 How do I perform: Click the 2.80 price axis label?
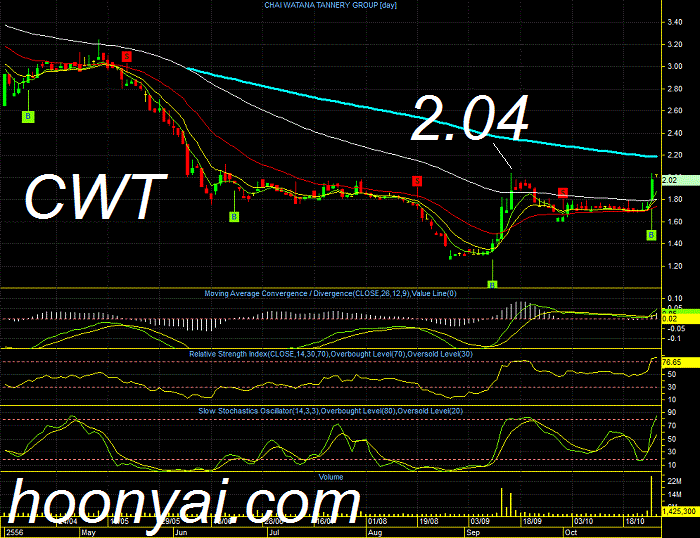point(675,89)
